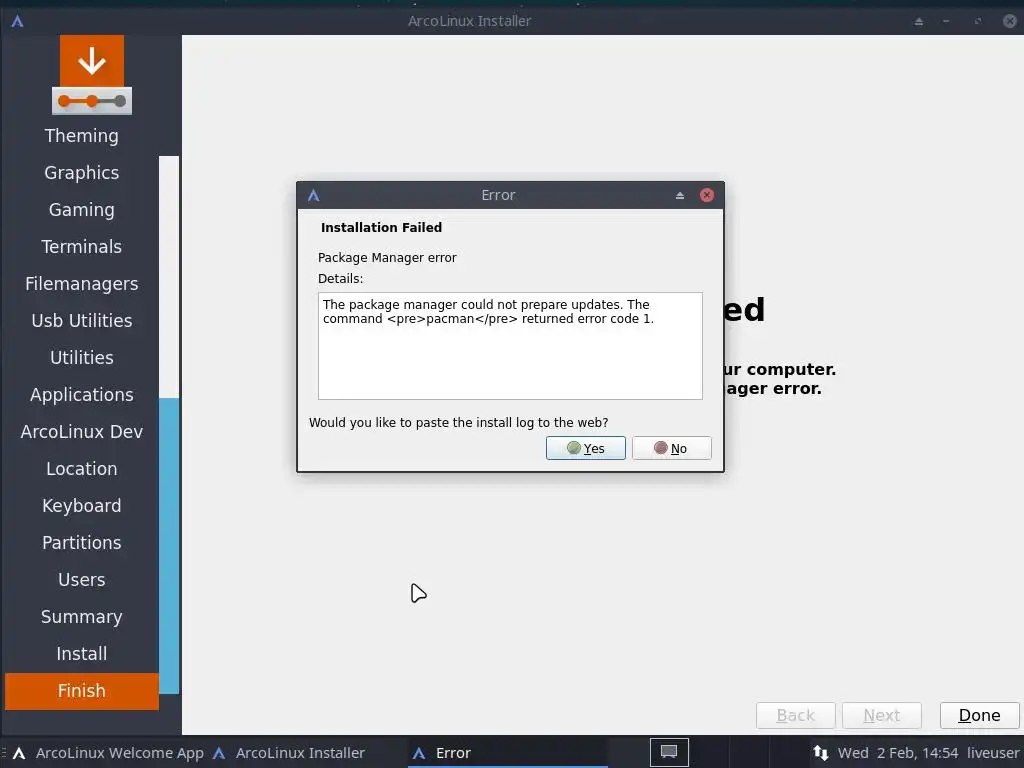
Task: Click the ArcoLinux icon in installer titlebar
Action: click(x=18, y=21)
